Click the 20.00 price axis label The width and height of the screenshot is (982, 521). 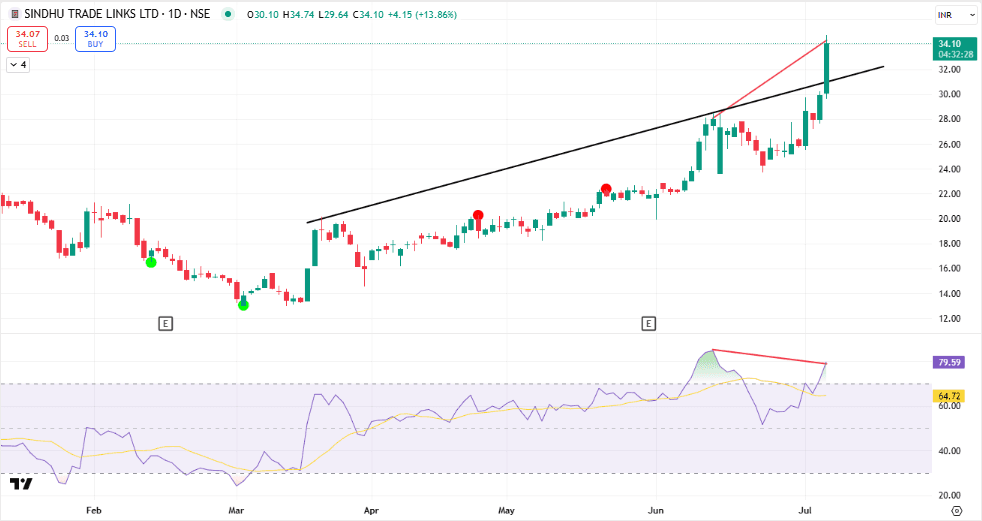[950, 219]
